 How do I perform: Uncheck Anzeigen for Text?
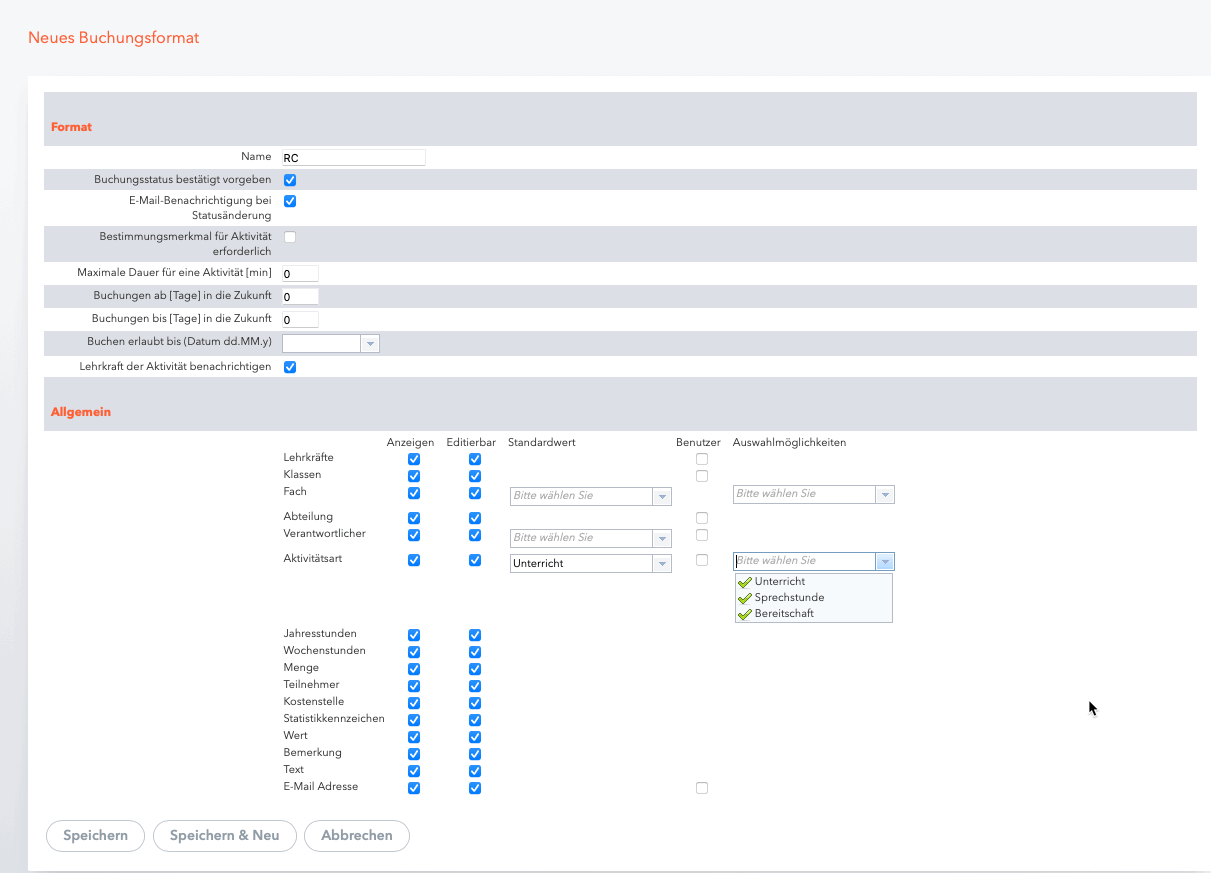(x=414, y=771)
